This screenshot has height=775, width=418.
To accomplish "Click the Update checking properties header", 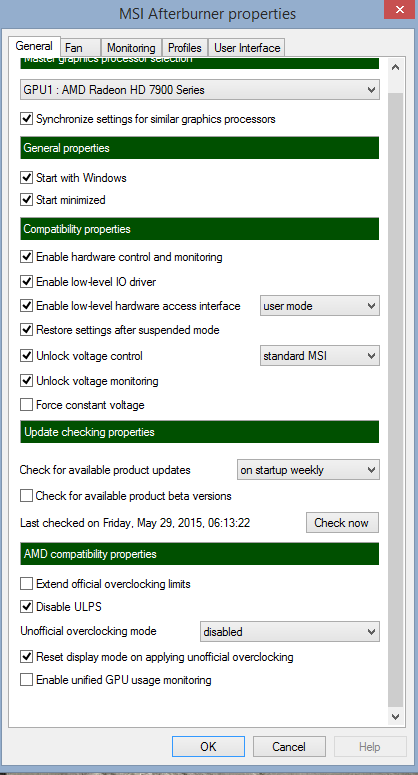I will [200, 432].
